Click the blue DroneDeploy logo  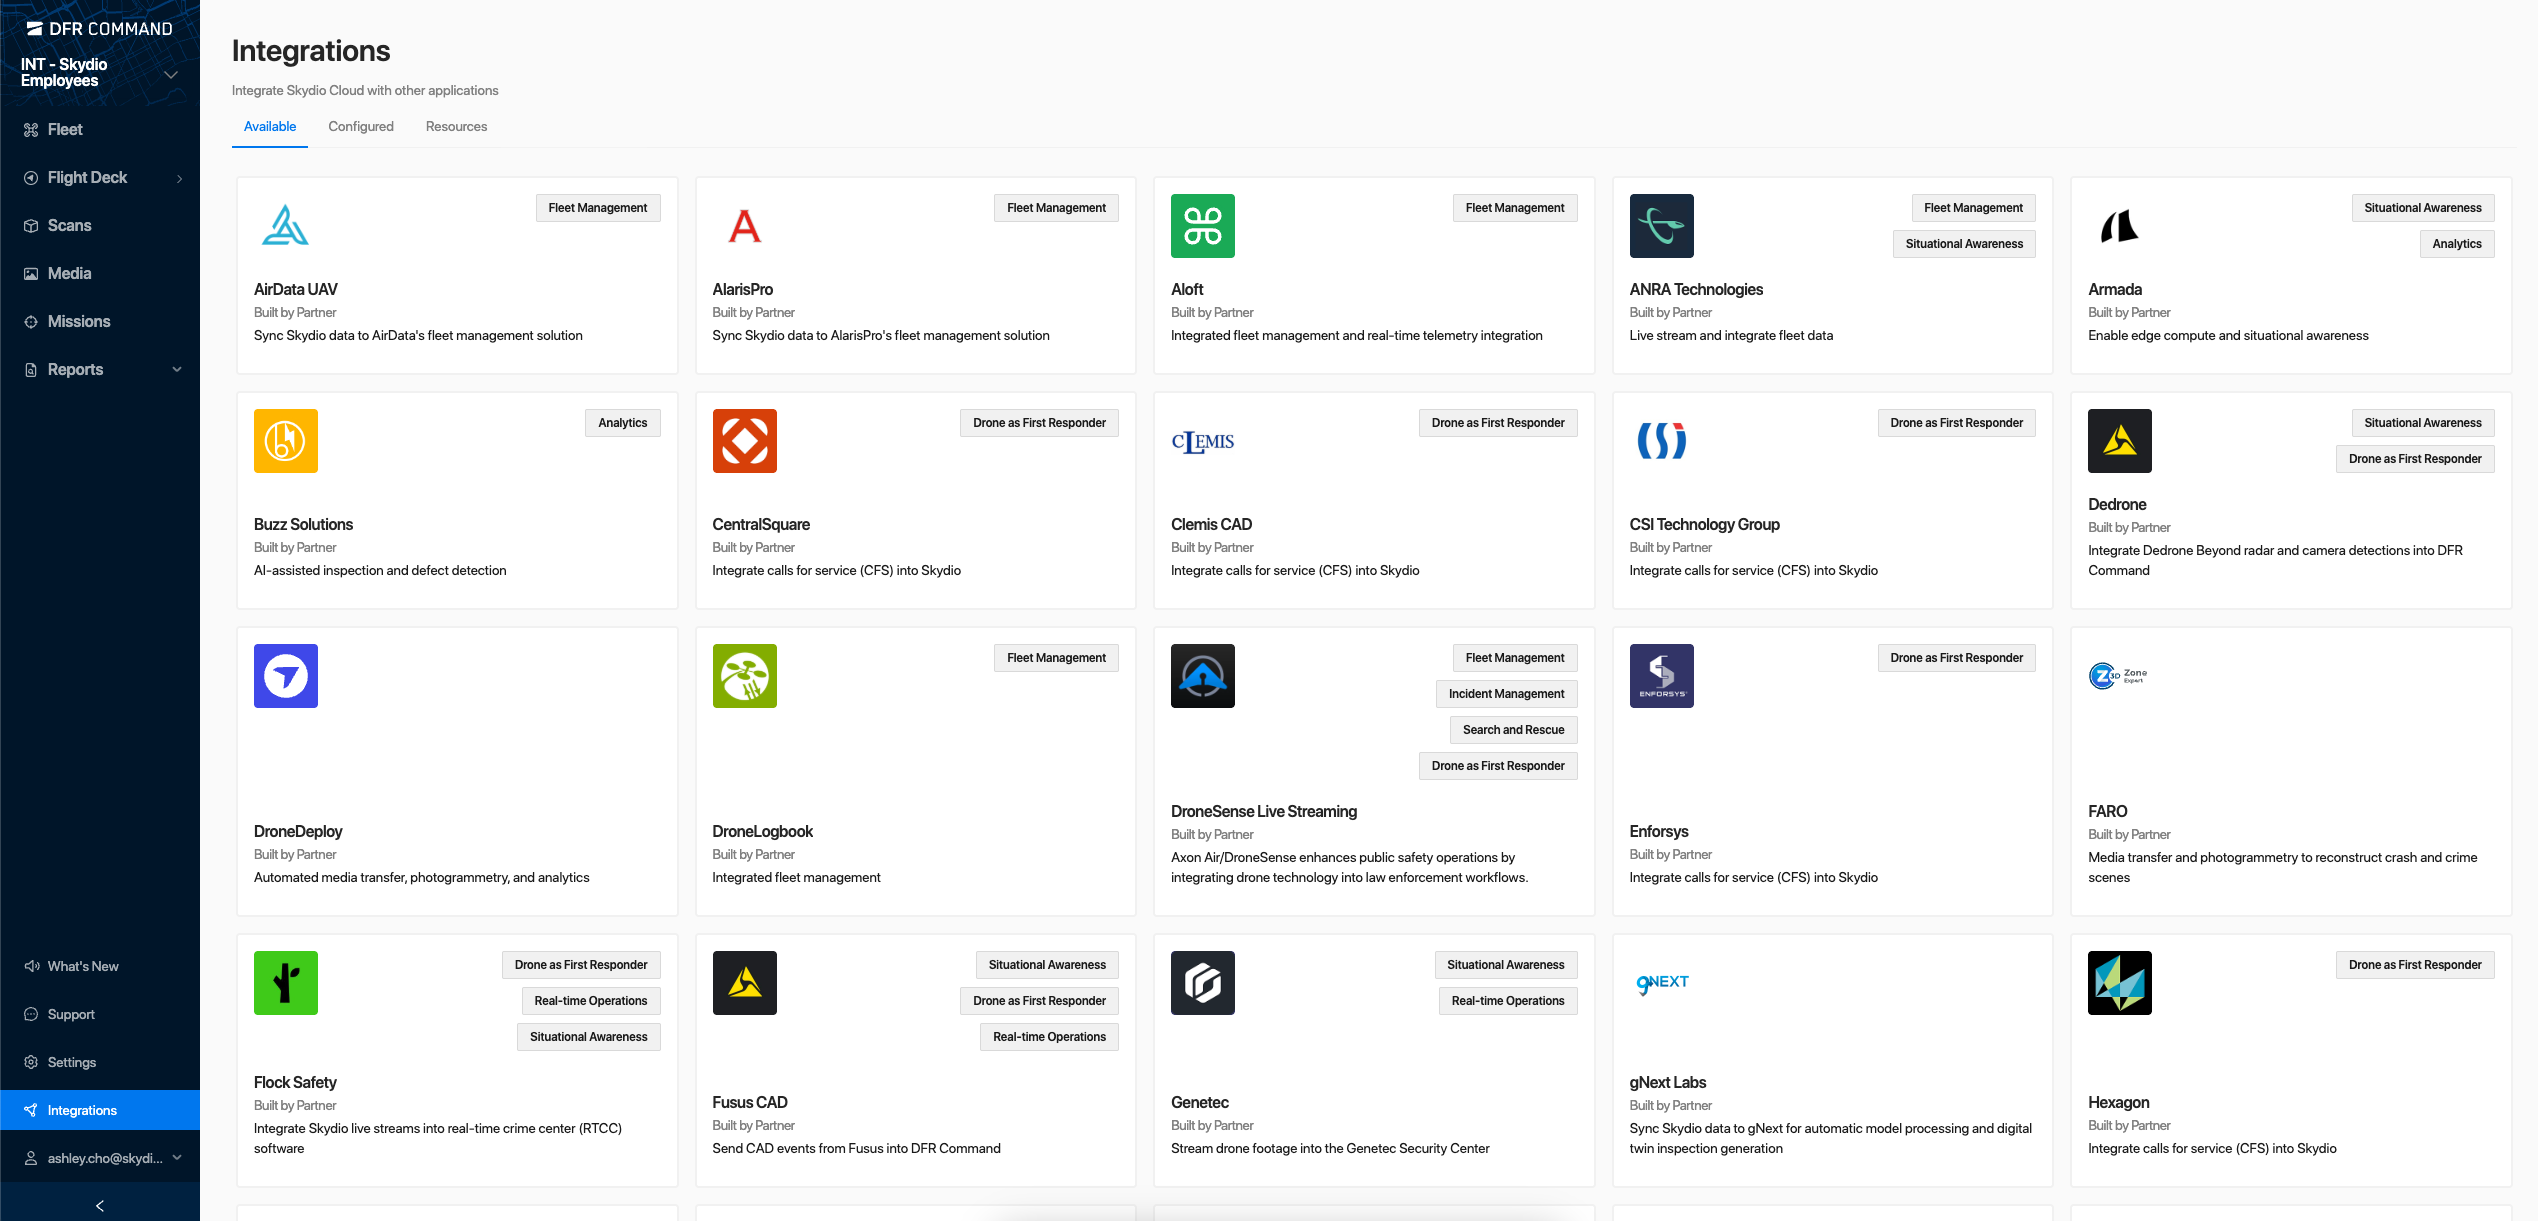pyautogui.click(x=285, y=676)
